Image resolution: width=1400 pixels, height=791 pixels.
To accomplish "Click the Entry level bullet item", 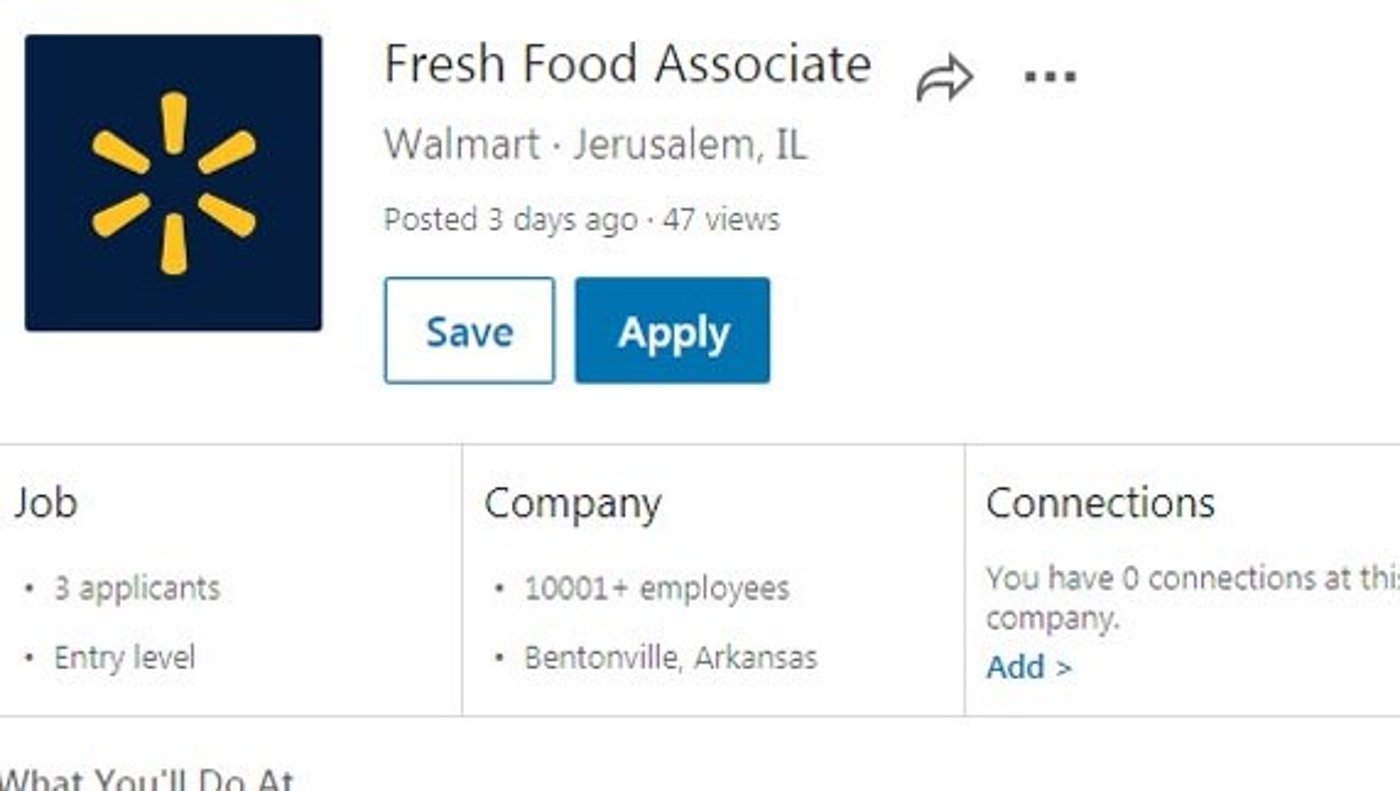I will [x=125, y=658].
